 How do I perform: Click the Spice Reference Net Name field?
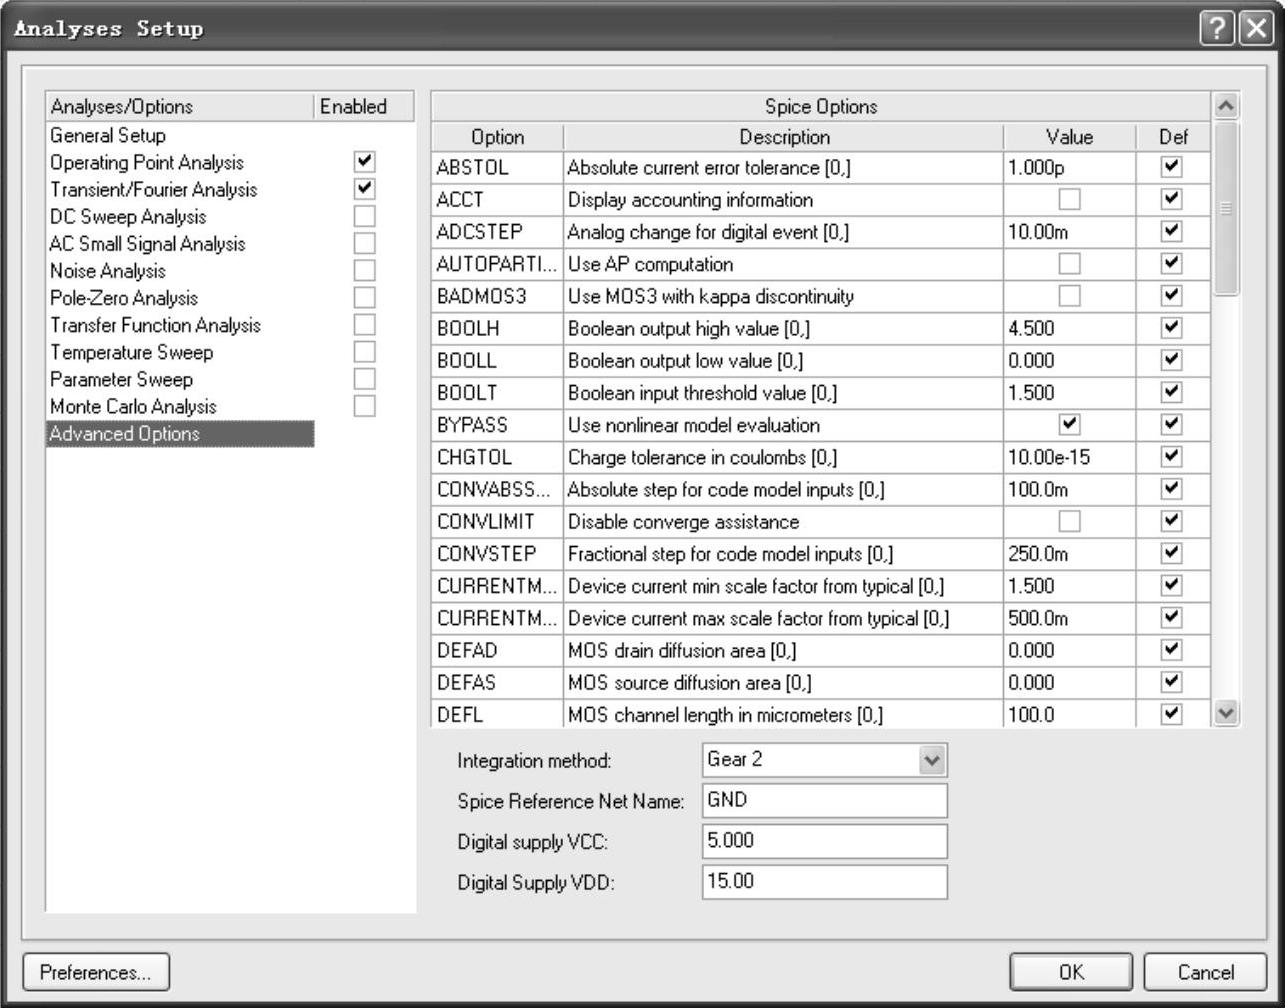(824, 801)
